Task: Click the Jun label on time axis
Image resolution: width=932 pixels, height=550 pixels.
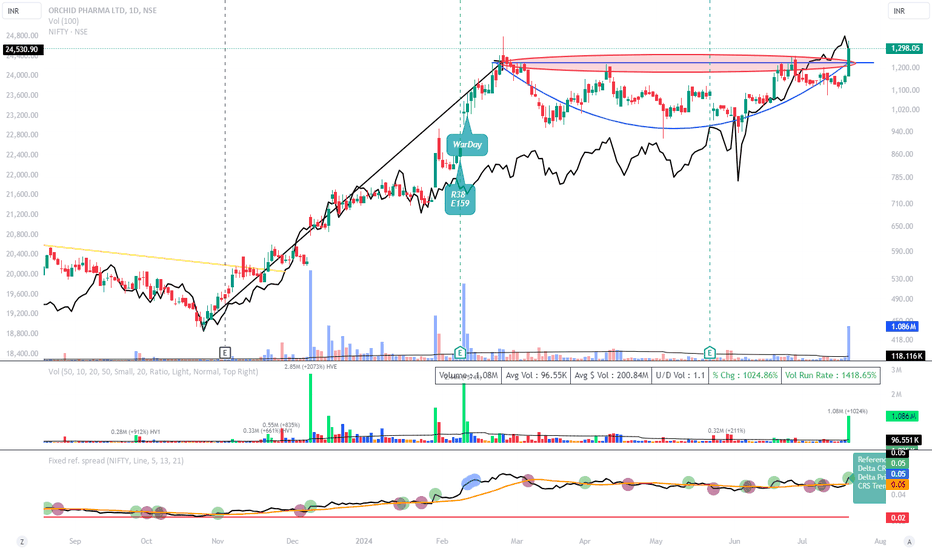Action: pos(735,541)
